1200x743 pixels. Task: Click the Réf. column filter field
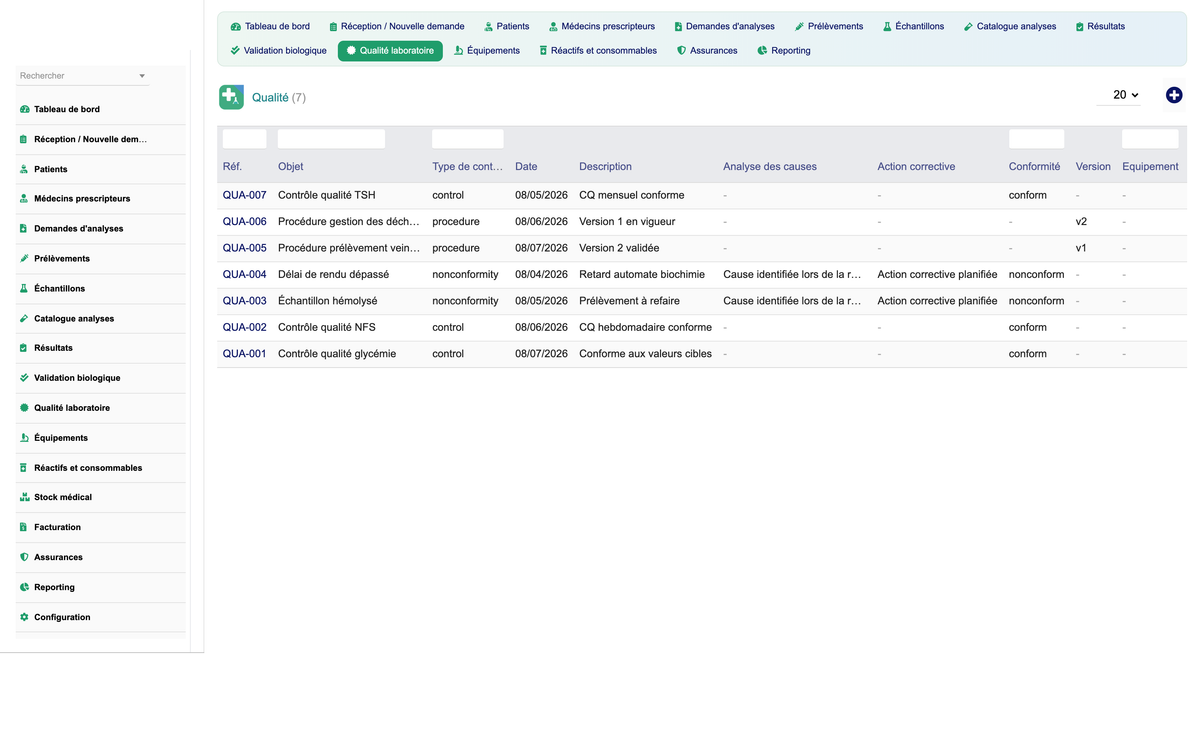[x=244, y=139]
